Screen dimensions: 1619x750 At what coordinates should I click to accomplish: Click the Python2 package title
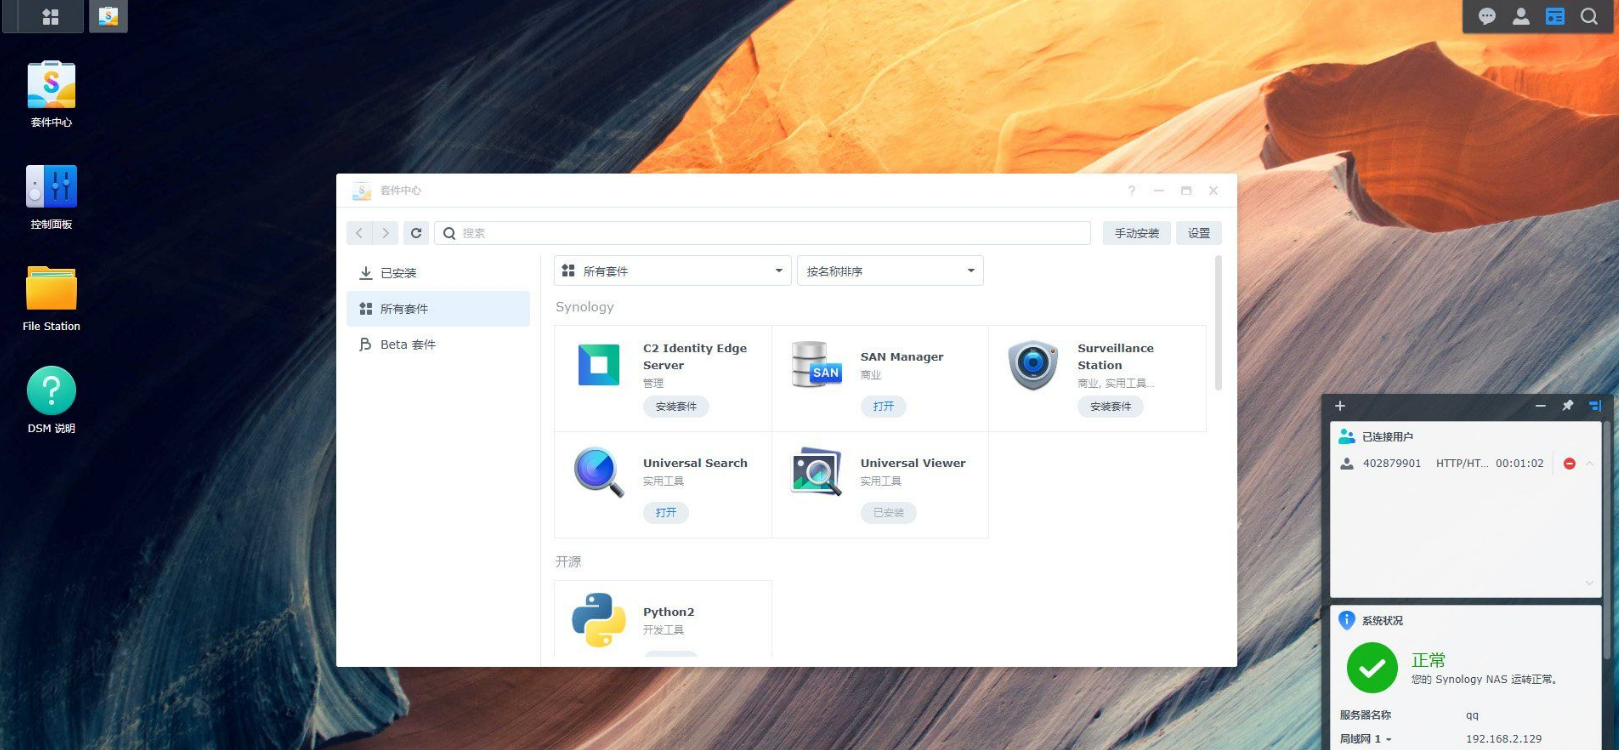pos(668,612)
